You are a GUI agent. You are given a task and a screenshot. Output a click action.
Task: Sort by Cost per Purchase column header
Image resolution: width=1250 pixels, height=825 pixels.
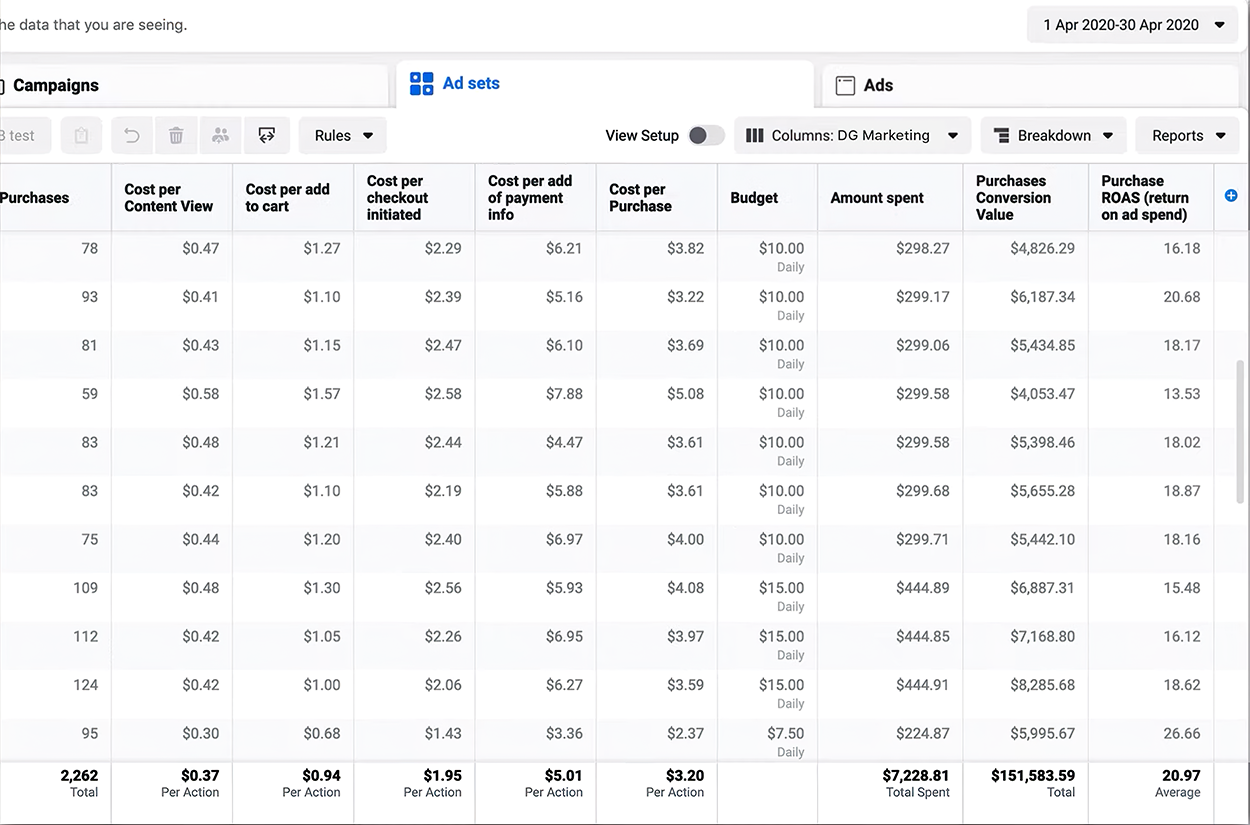640,198
